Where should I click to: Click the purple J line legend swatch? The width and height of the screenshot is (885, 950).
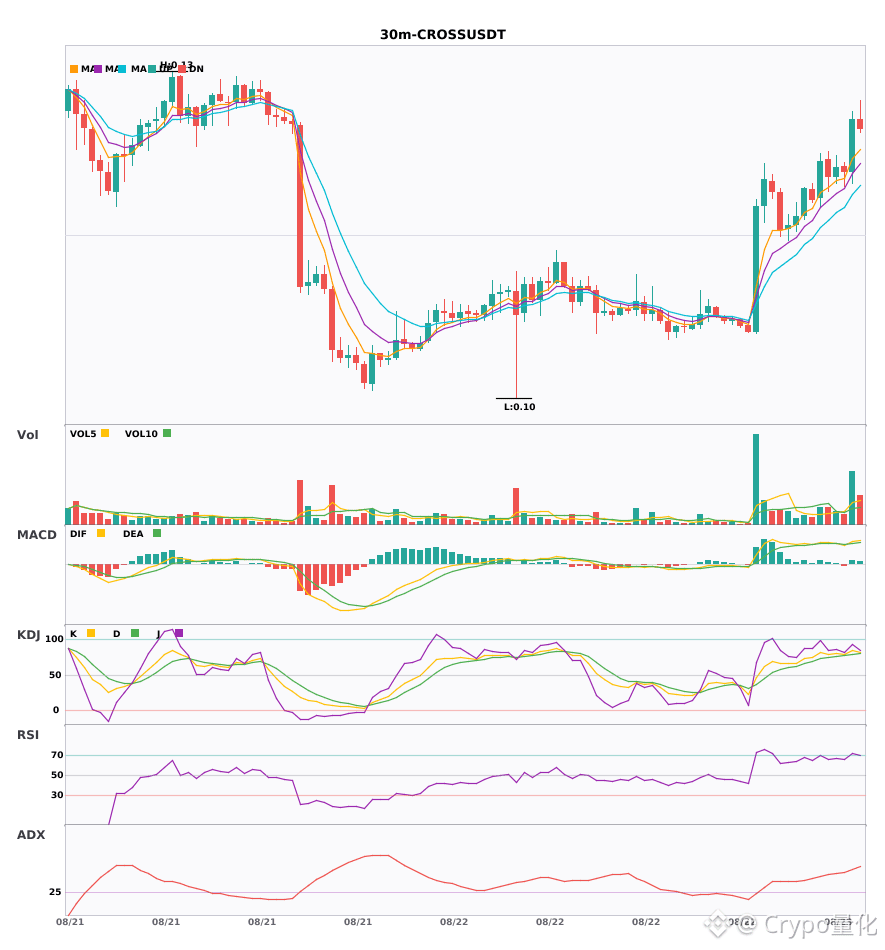pyautogui.click(x=179, y=633)
